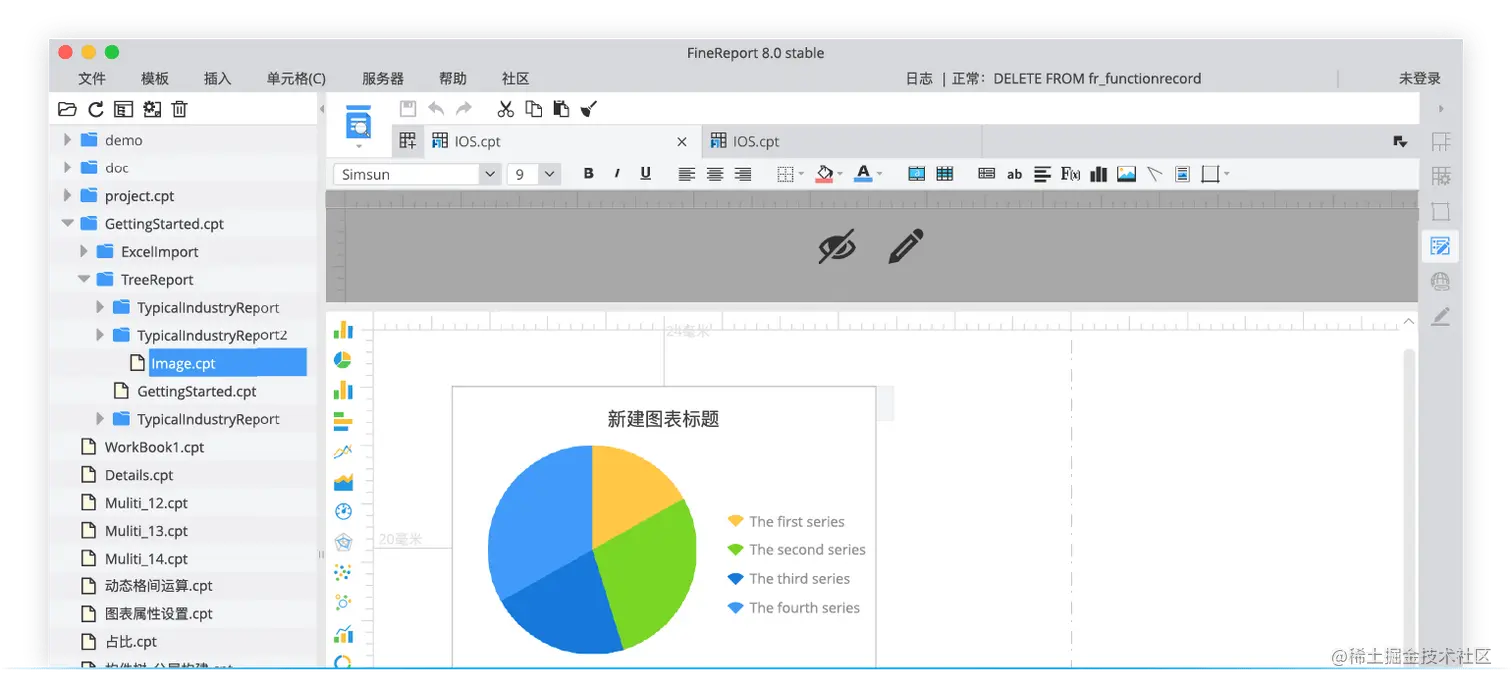1512x687 pixels.
Task: Click the insert image toolbar icon
Action: (x=1126, y=173)
